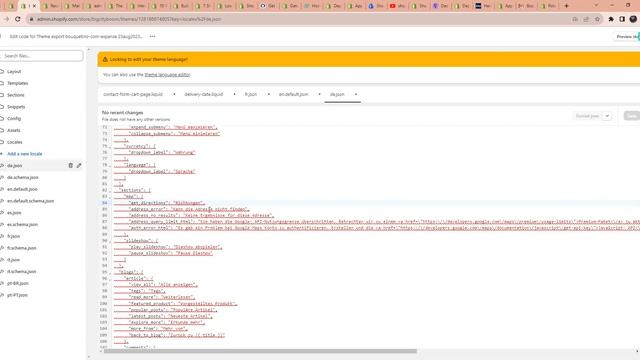The width and height of the screenshot is (640, 360).
Task: Open the three-dot more actions menu
Action: [153, 36]
